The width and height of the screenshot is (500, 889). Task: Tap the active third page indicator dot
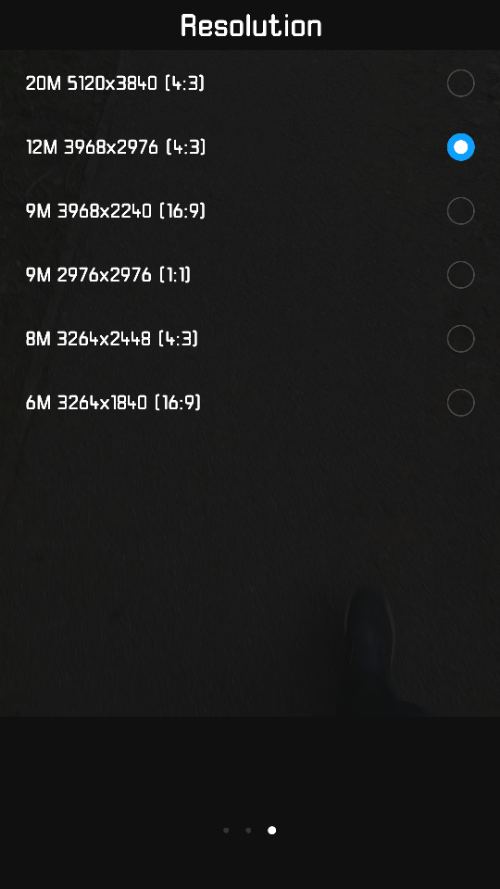coord(272,830)
